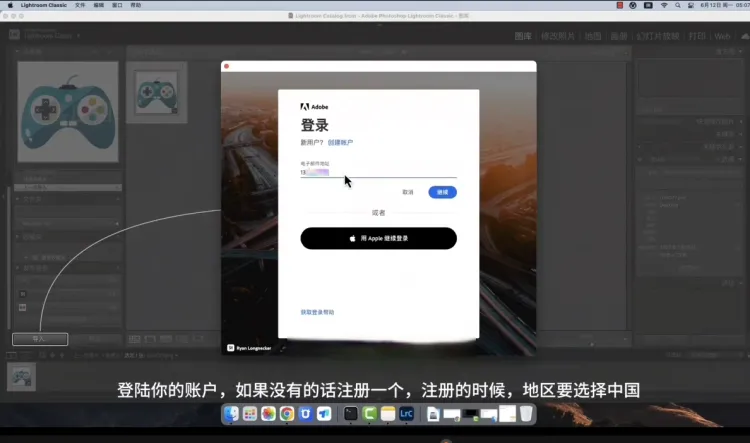Screen dimensions: 750x443
Task: Open the 创建账户 create account link
Action: point(340,143)
